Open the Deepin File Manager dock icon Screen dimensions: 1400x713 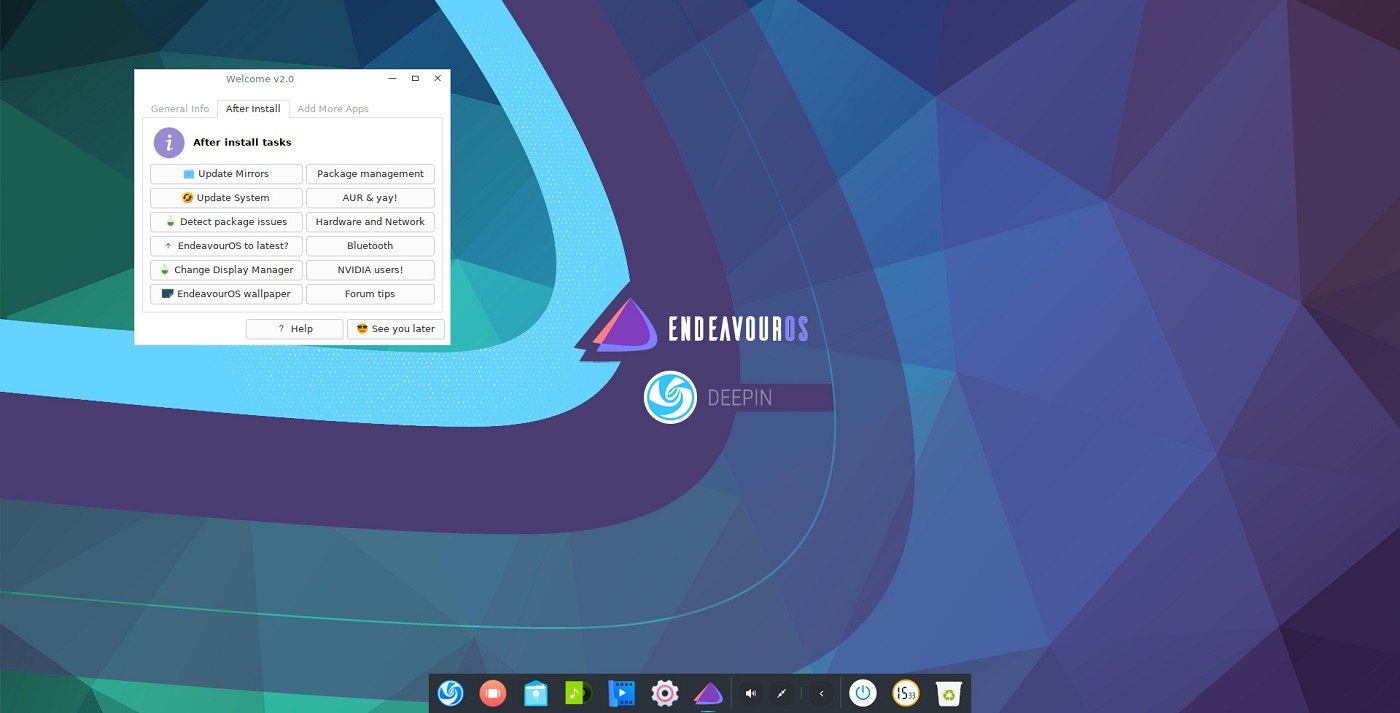click(535, 692)
